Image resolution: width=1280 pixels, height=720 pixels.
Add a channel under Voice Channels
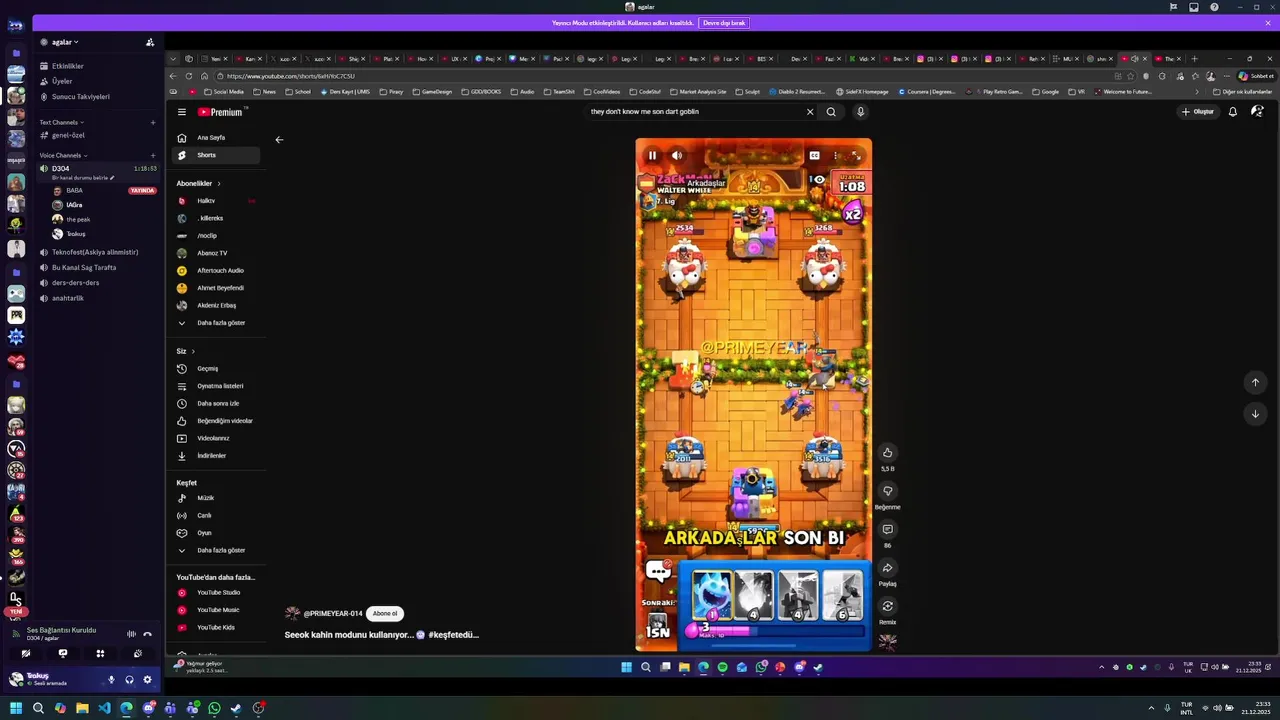(153, 155)
